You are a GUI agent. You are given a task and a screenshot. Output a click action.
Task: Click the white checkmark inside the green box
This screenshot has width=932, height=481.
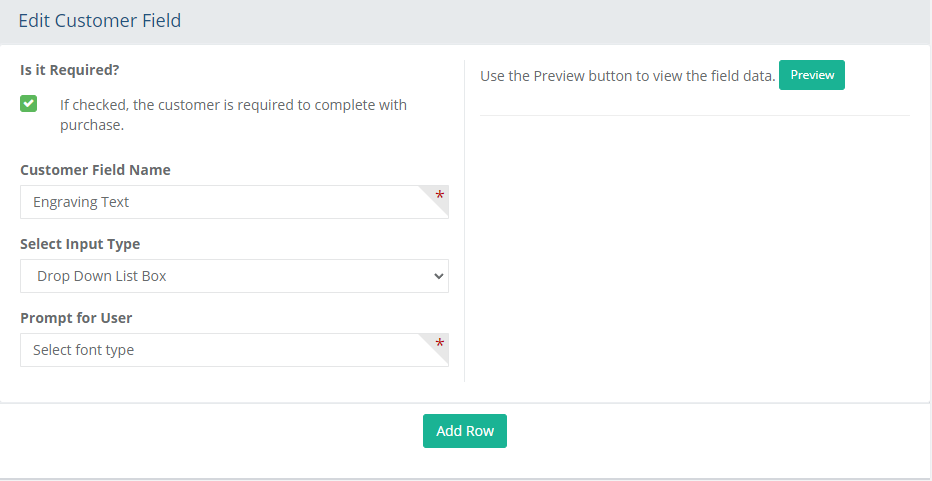click(x=29, y=103)
